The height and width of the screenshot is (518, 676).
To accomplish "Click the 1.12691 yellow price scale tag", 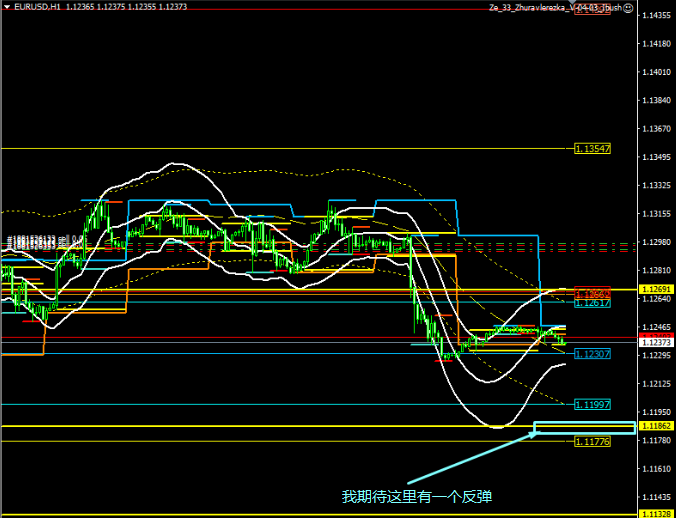I will pyautogui.click(x=656, y=289).
